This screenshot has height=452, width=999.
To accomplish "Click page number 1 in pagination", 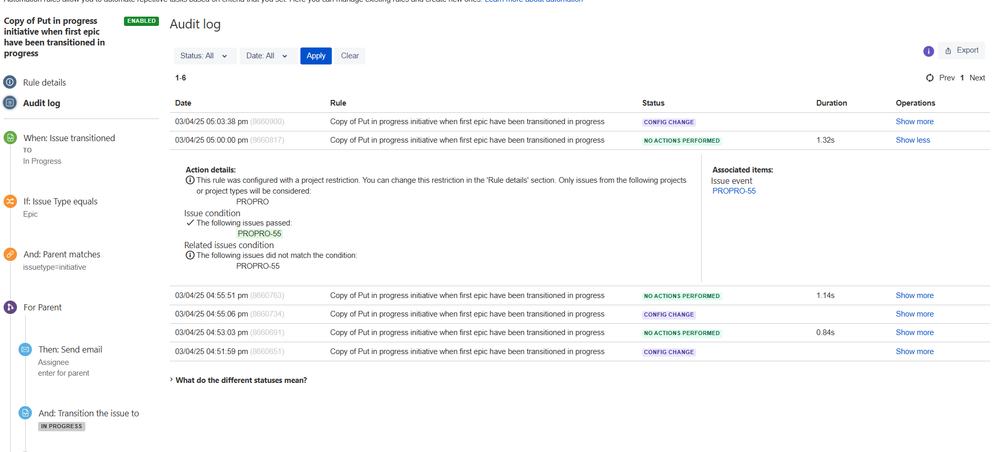I will [962, 78].
